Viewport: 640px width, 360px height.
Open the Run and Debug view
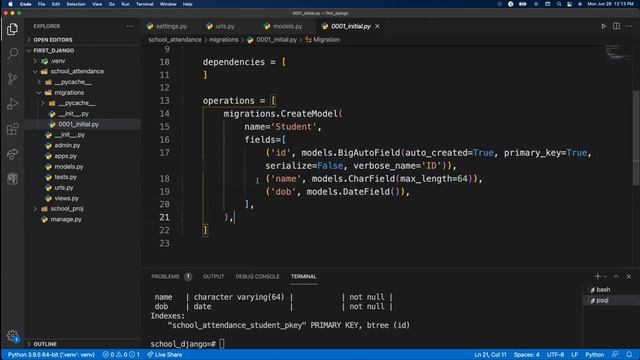[x=13, y=104]
